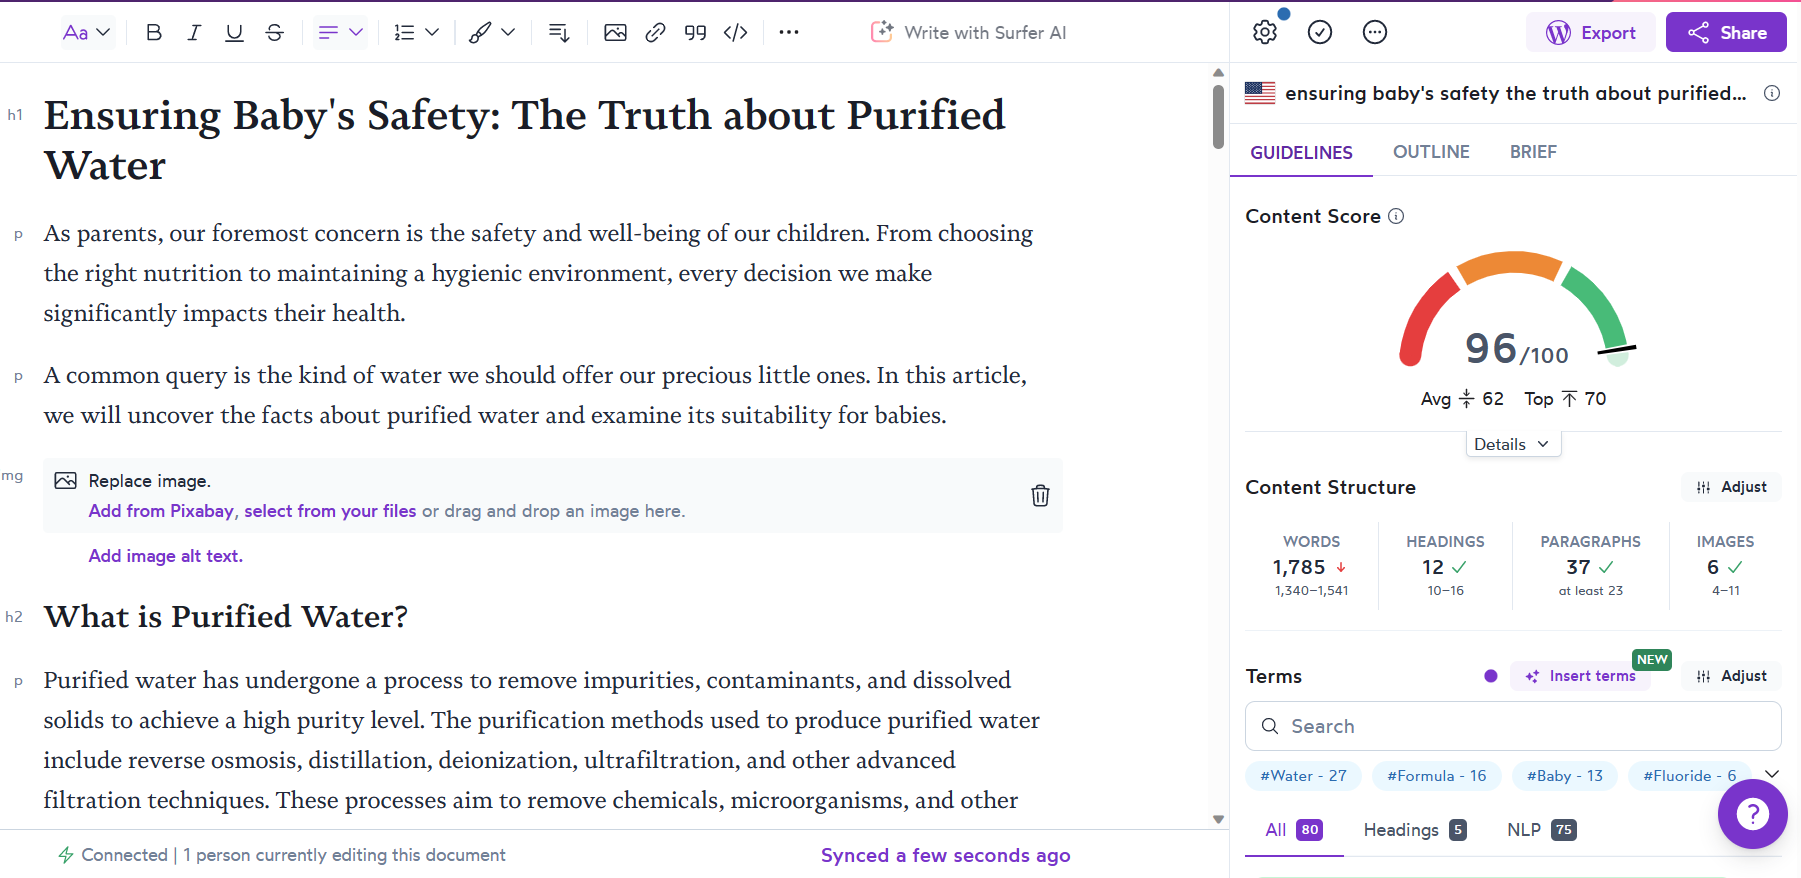The width and height of the screenshot is (1801, 878).
Task: Switch to the Outline tab
Action: tap(1431, 152)
